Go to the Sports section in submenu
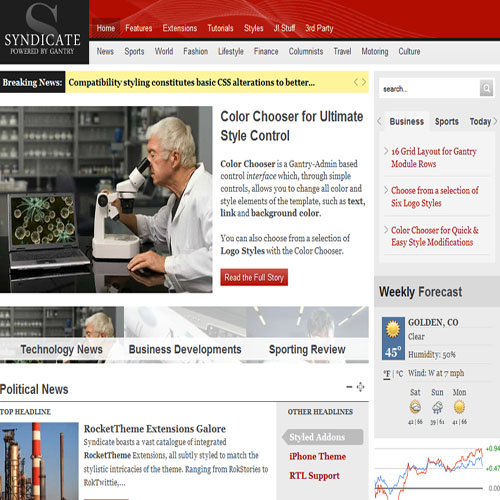 click(134, 51)
